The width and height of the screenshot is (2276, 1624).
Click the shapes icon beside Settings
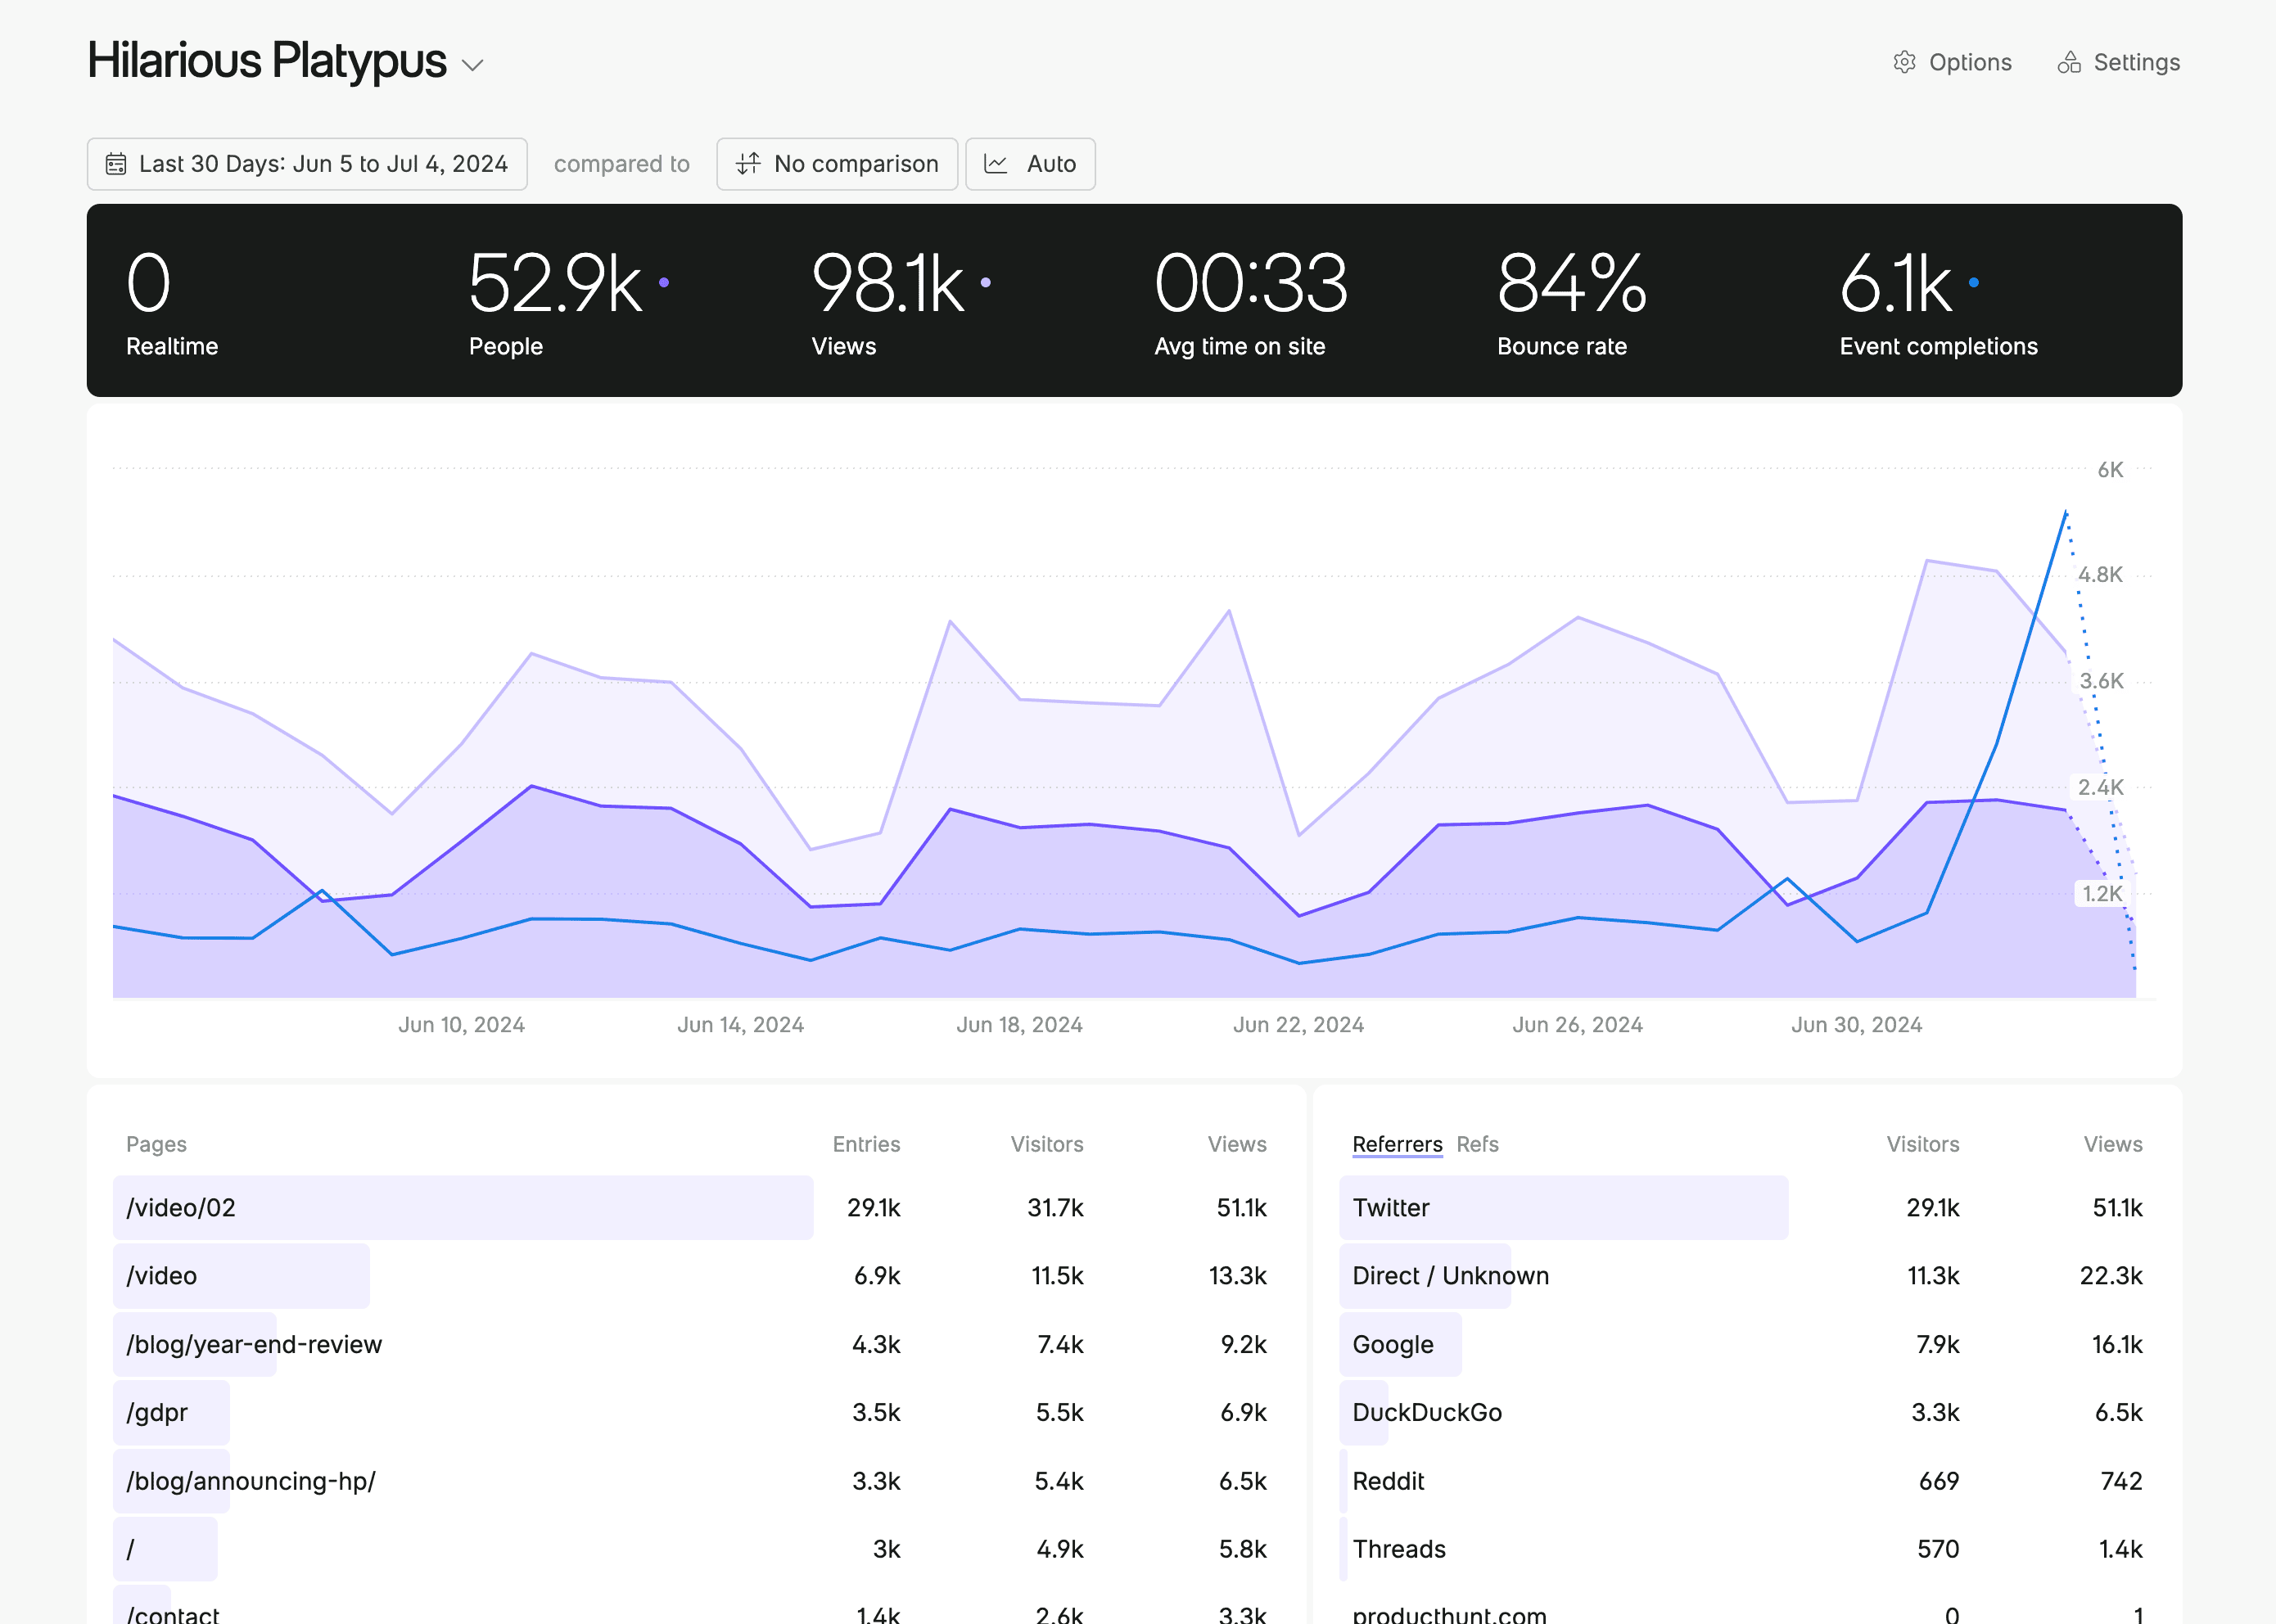(x=2070, y=62)
